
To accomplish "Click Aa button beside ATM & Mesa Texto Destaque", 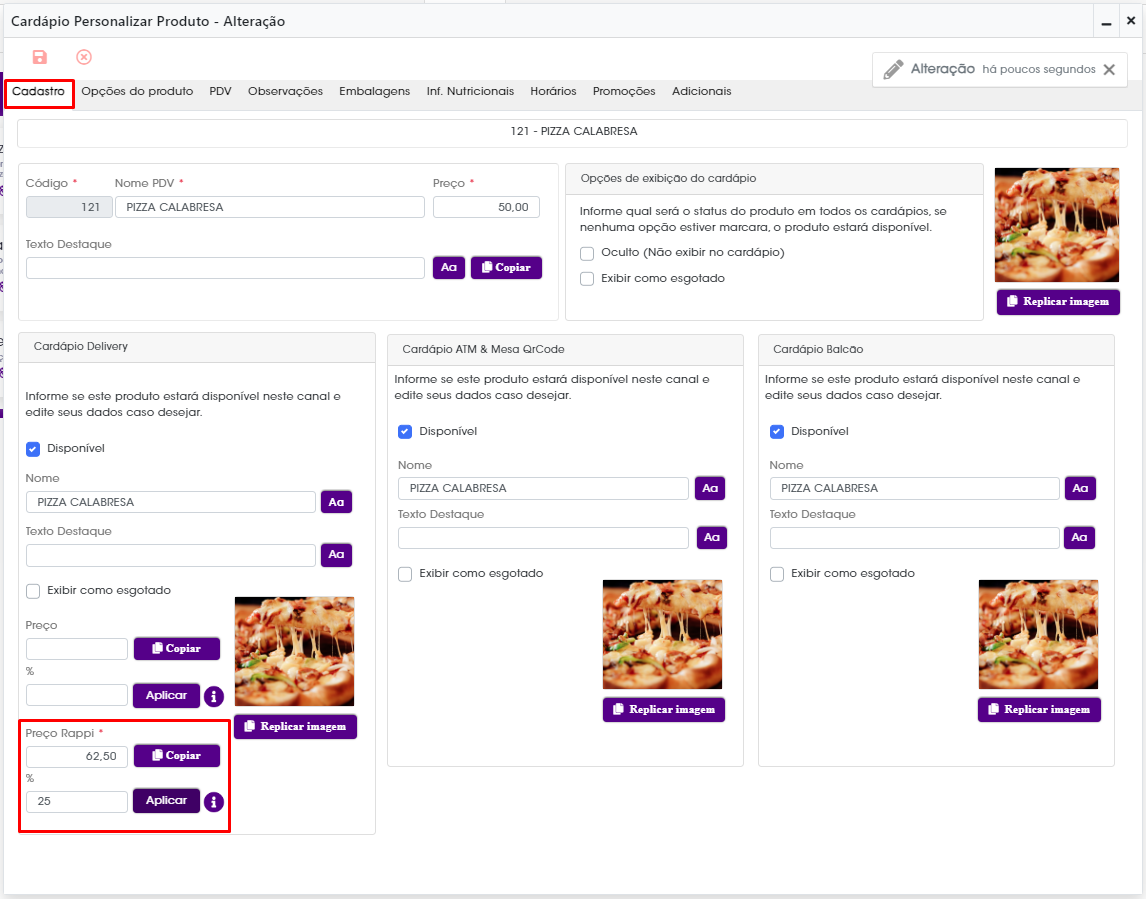I will (x=712, y=537).
